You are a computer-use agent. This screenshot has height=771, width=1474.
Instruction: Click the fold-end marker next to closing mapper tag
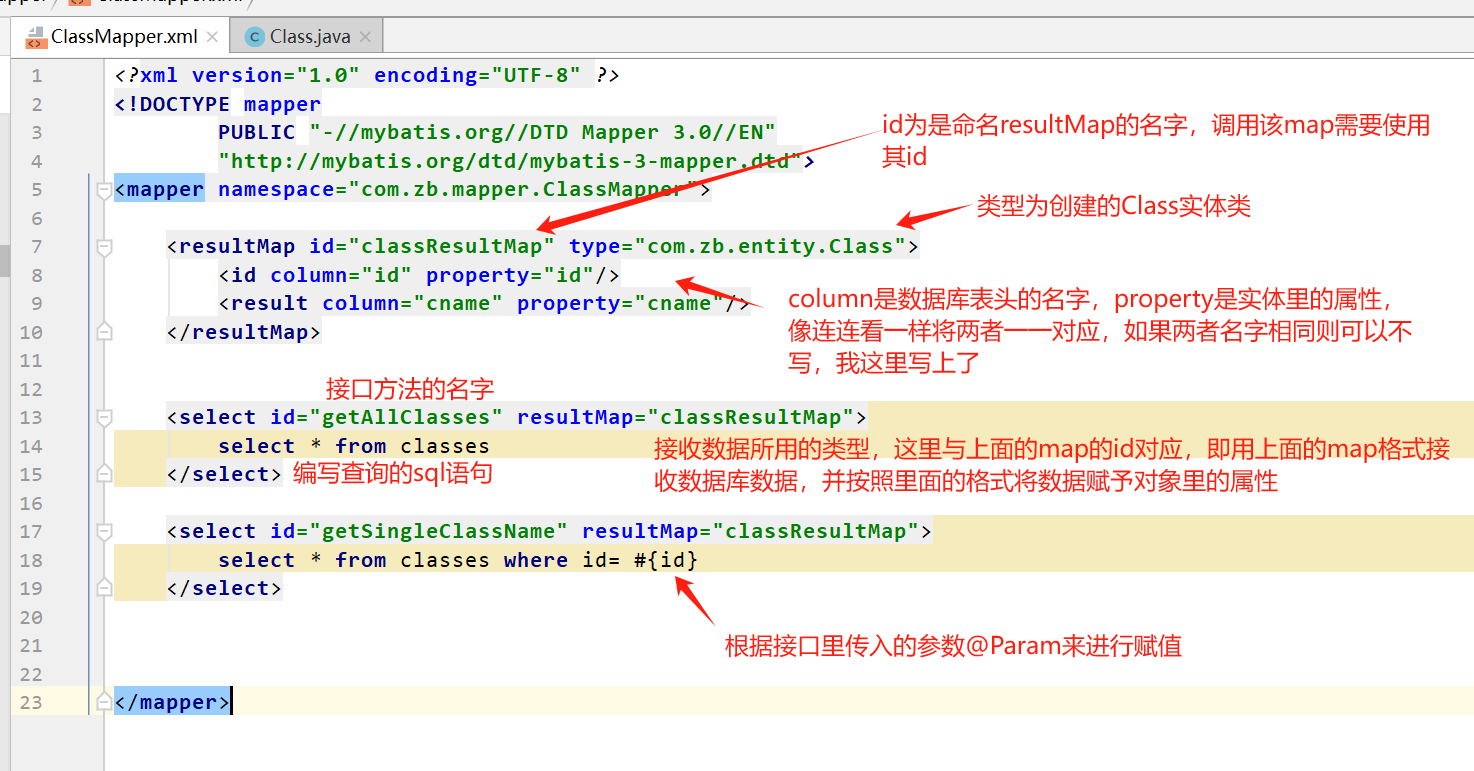103,701
